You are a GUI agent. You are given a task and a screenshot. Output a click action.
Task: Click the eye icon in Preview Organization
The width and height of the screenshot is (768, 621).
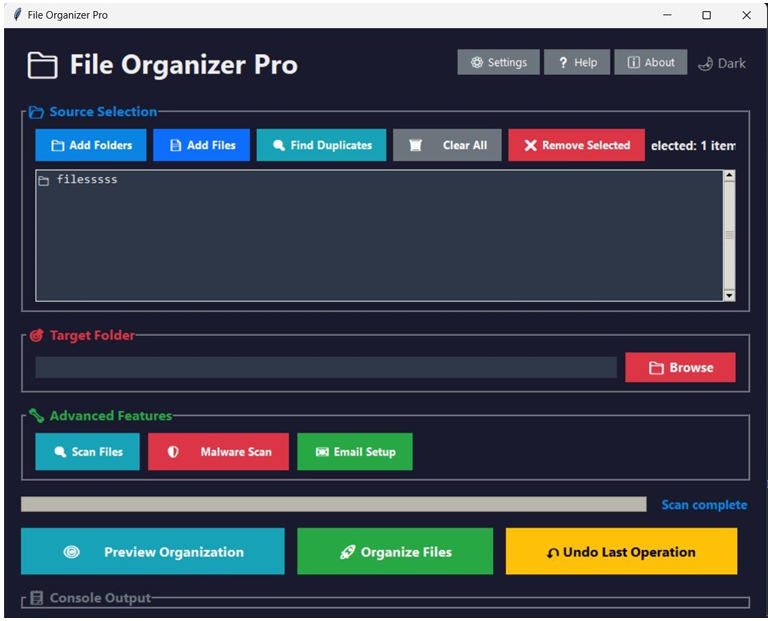[x=72, y=552]
